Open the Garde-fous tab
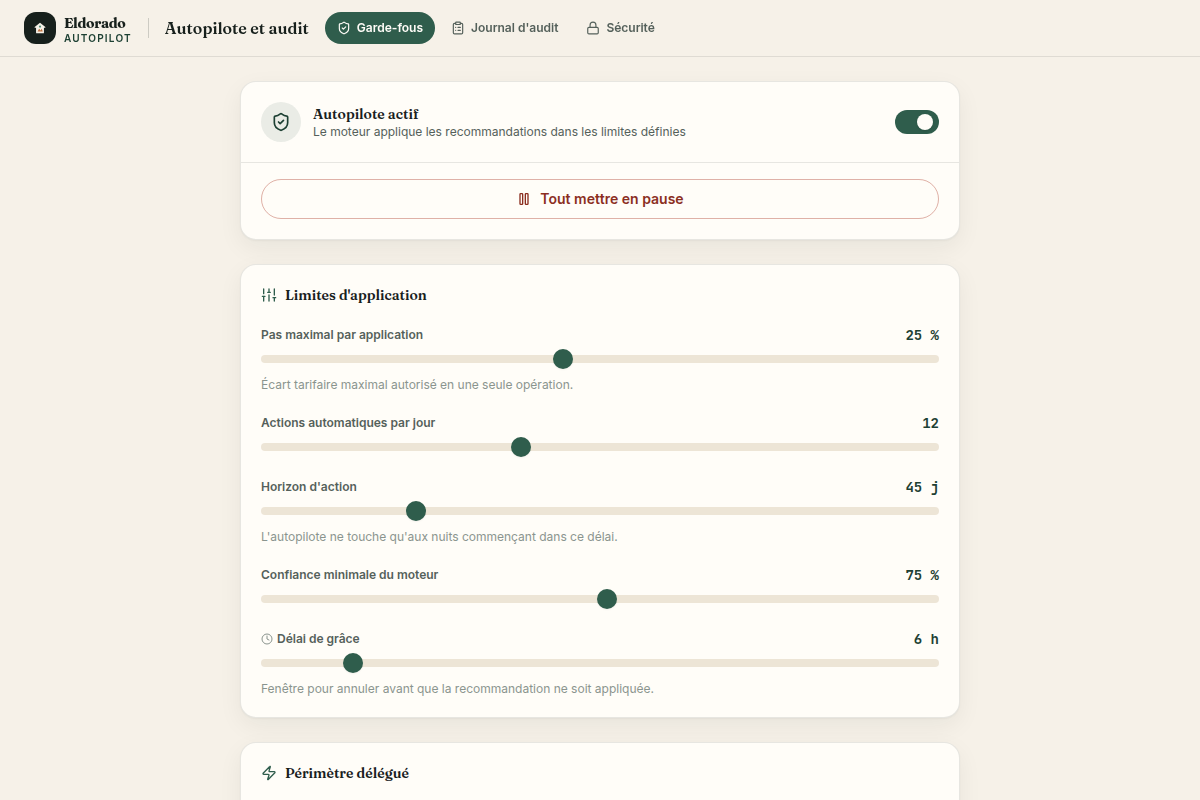 (380, 28)
